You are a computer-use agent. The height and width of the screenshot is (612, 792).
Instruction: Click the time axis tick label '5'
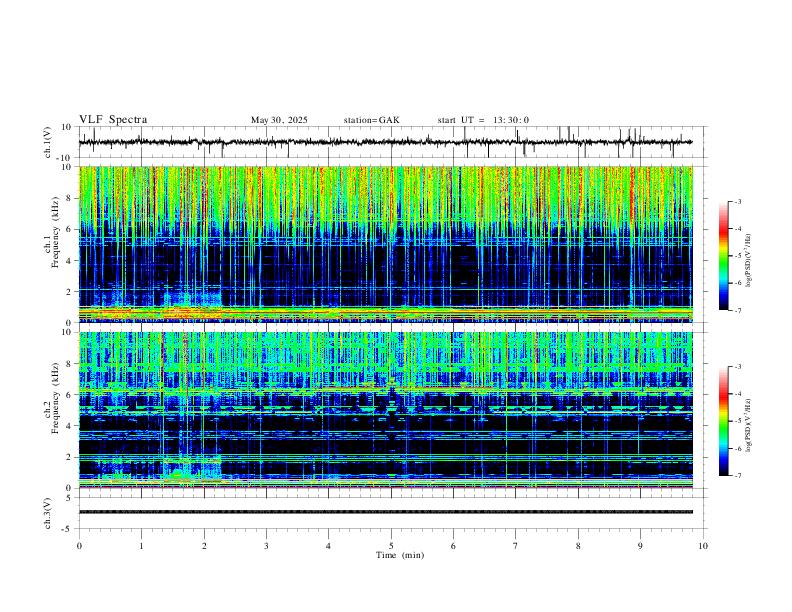(x=391, y=546)
